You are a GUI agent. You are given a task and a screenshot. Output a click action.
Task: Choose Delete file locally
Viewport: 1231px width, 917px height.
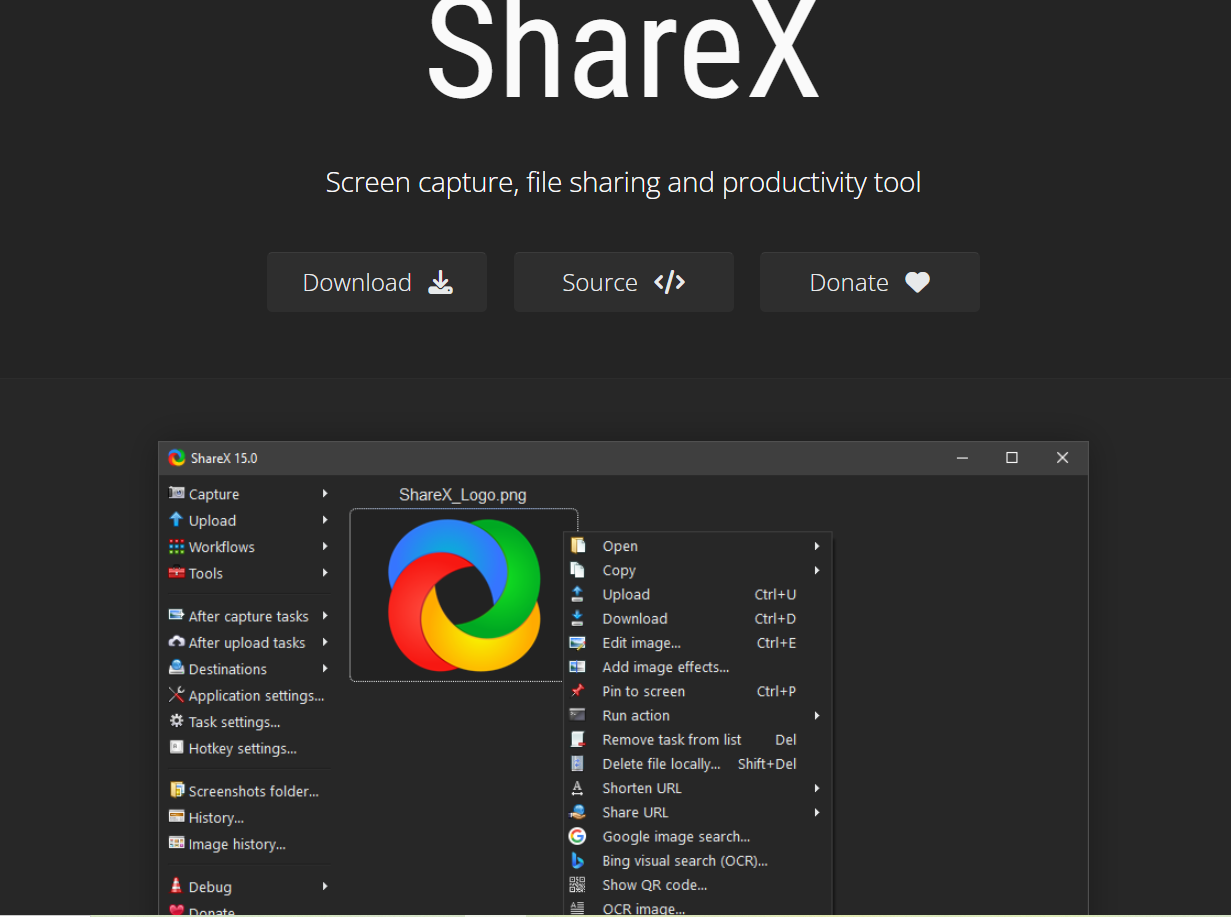click(698, 763)
